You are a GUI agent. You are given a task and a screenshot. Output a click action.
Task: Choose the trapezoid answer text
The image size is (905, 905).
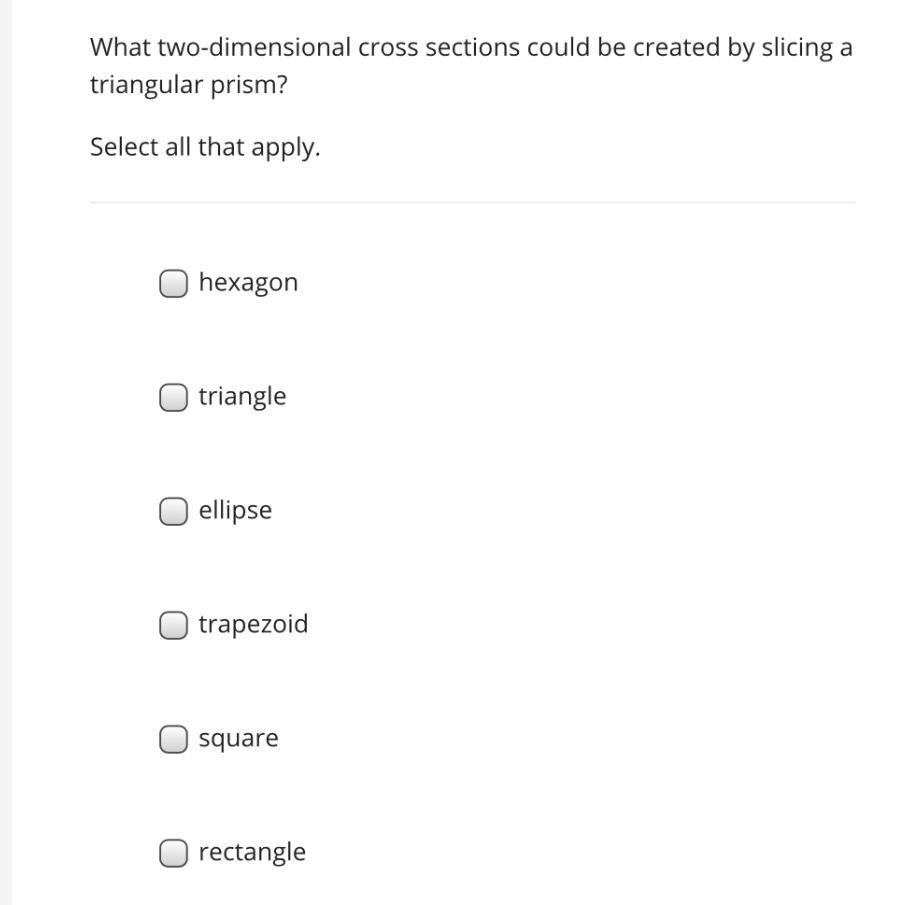(253, 624)
